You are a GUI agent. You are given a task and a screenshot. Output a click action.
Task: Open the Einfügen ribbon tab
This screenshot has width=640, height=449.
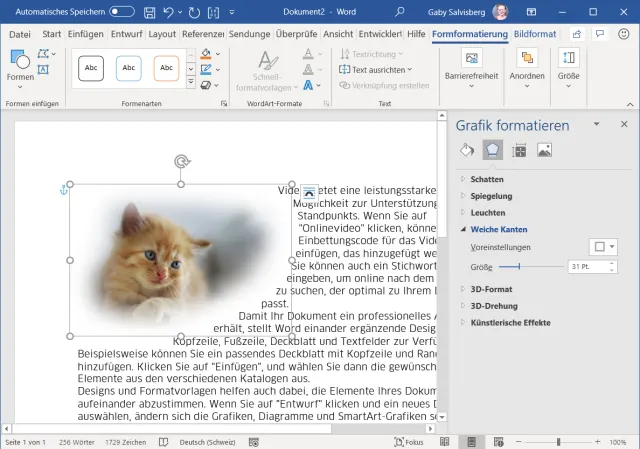85,34
